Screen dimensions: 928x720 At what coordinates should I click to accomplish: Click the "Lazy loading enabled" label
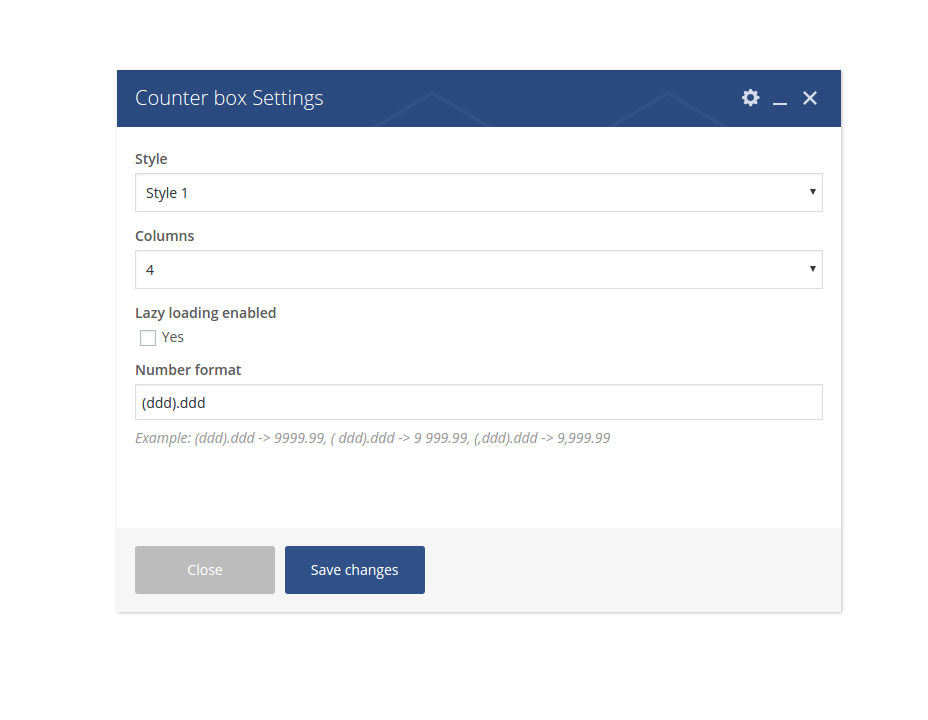coord(205,313)
